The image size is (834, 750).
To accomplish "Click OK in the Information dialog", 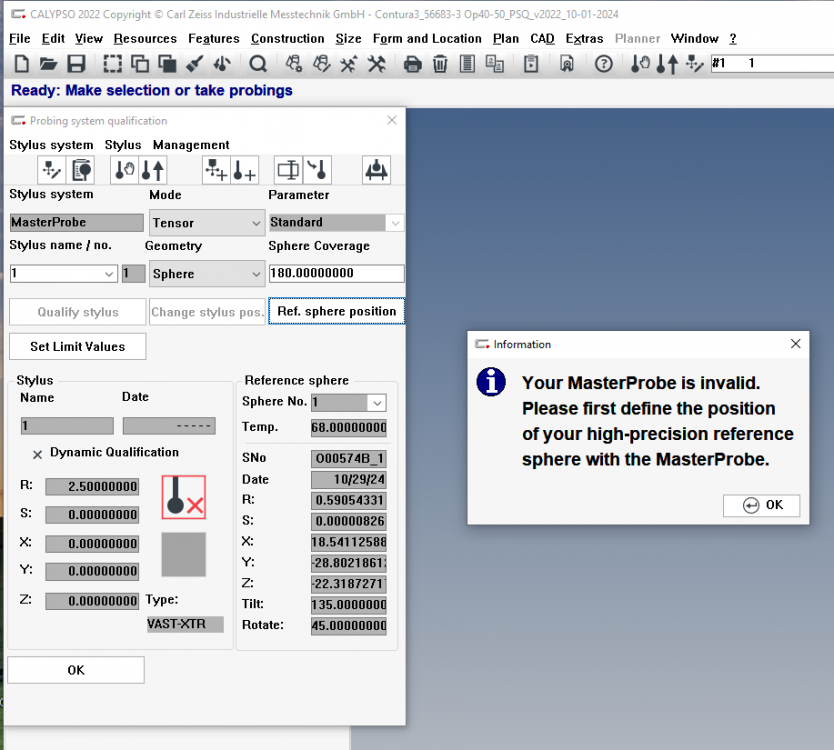I will 761,505.
